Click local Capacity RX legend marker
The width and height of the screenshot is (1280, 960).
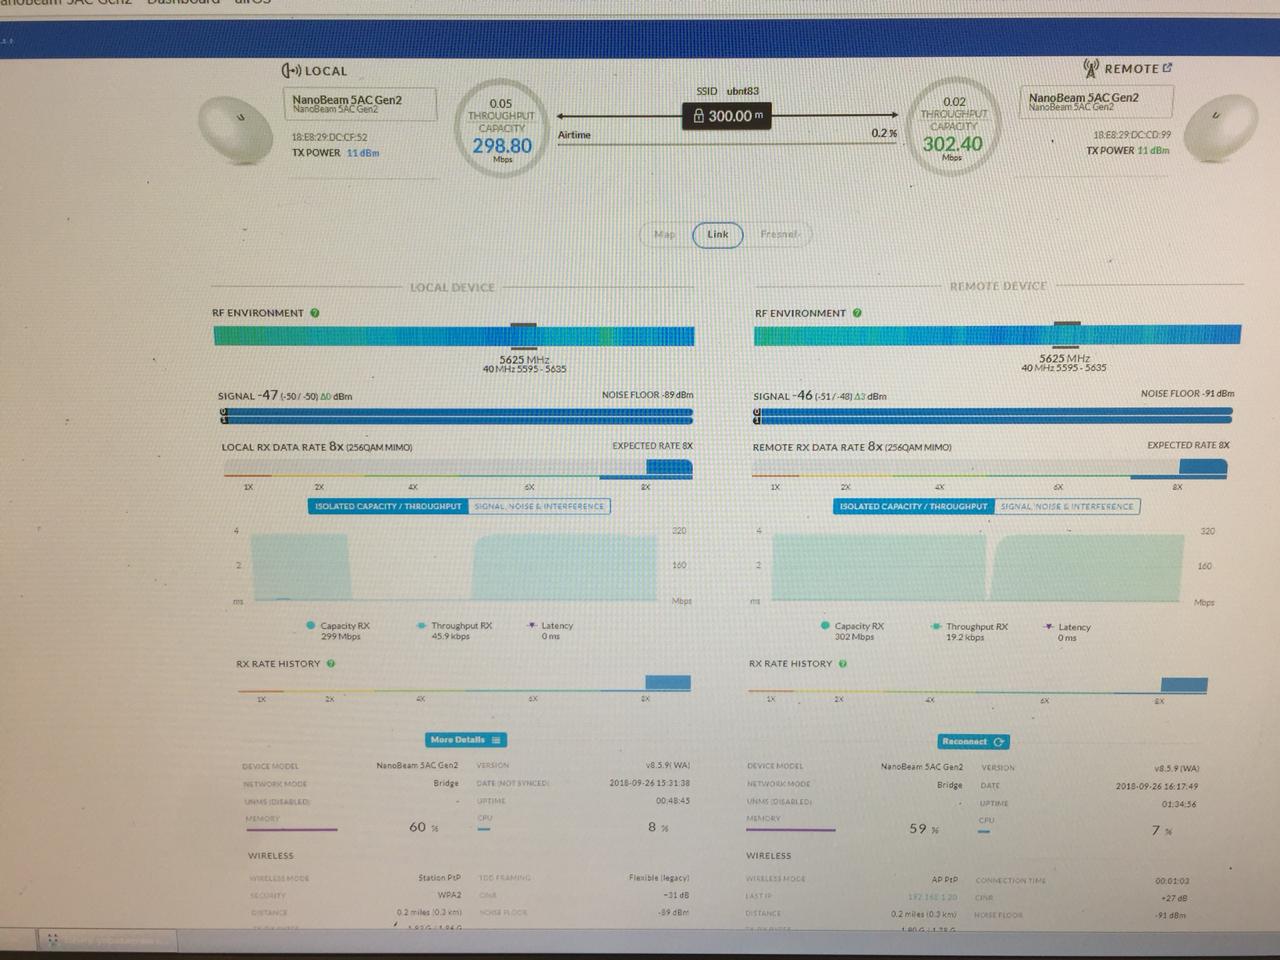[x=311, y=625]
